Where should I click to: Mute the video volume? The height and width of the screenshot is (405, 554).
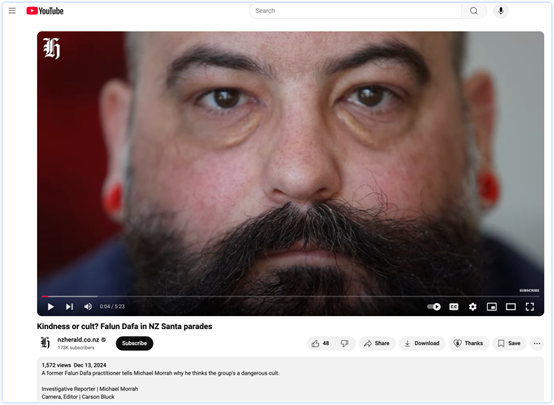coord(88,307)
